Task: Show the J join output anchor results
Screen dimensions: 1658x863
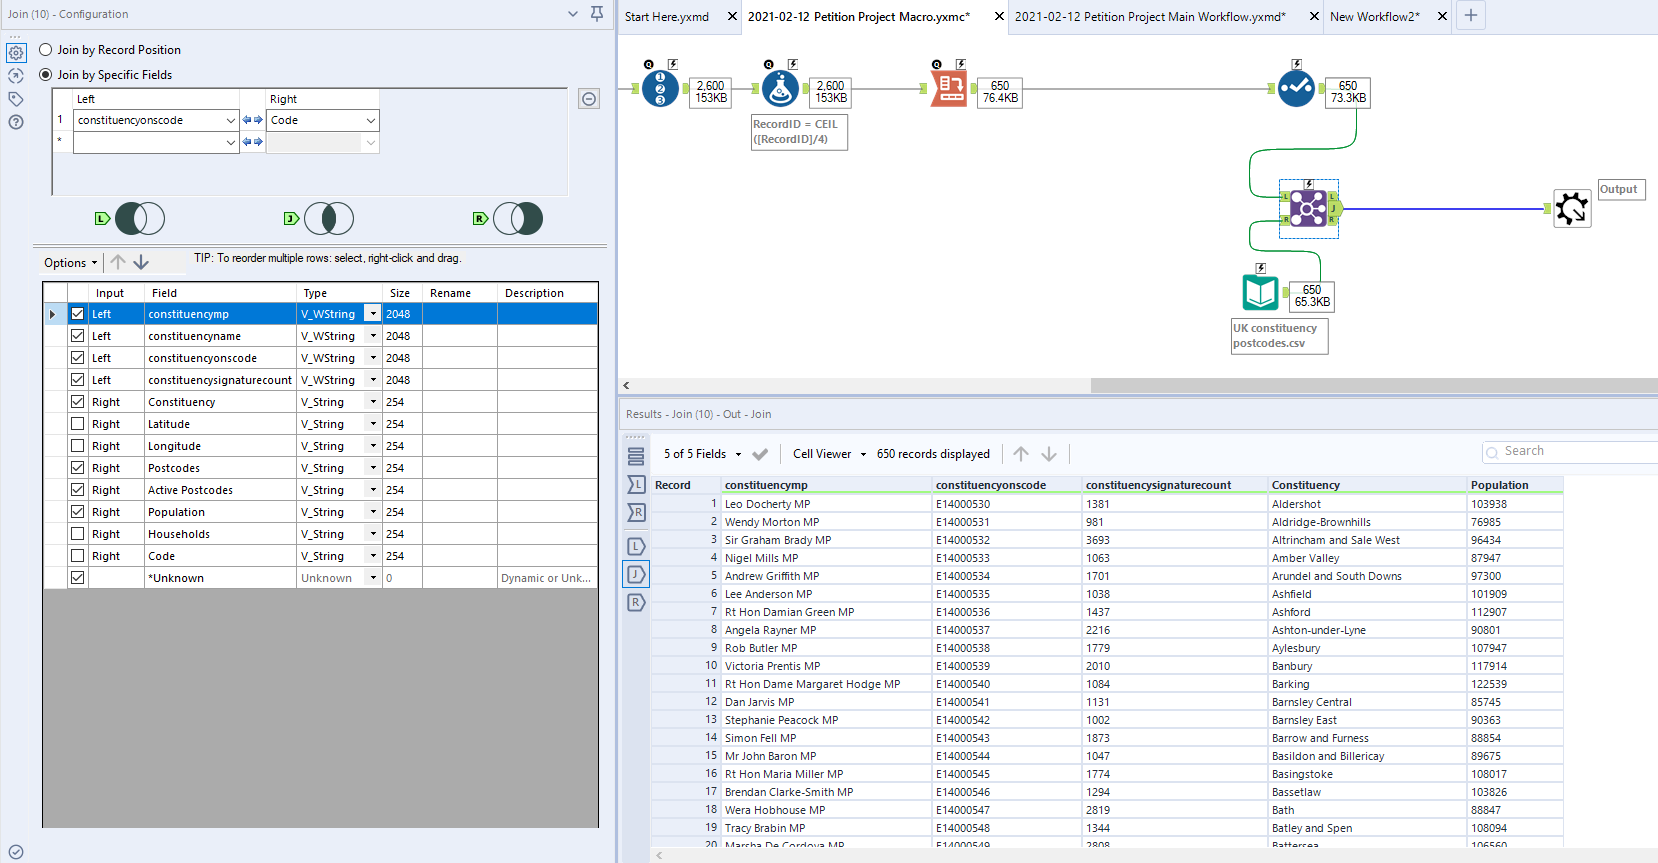Action: pos(637,574)
